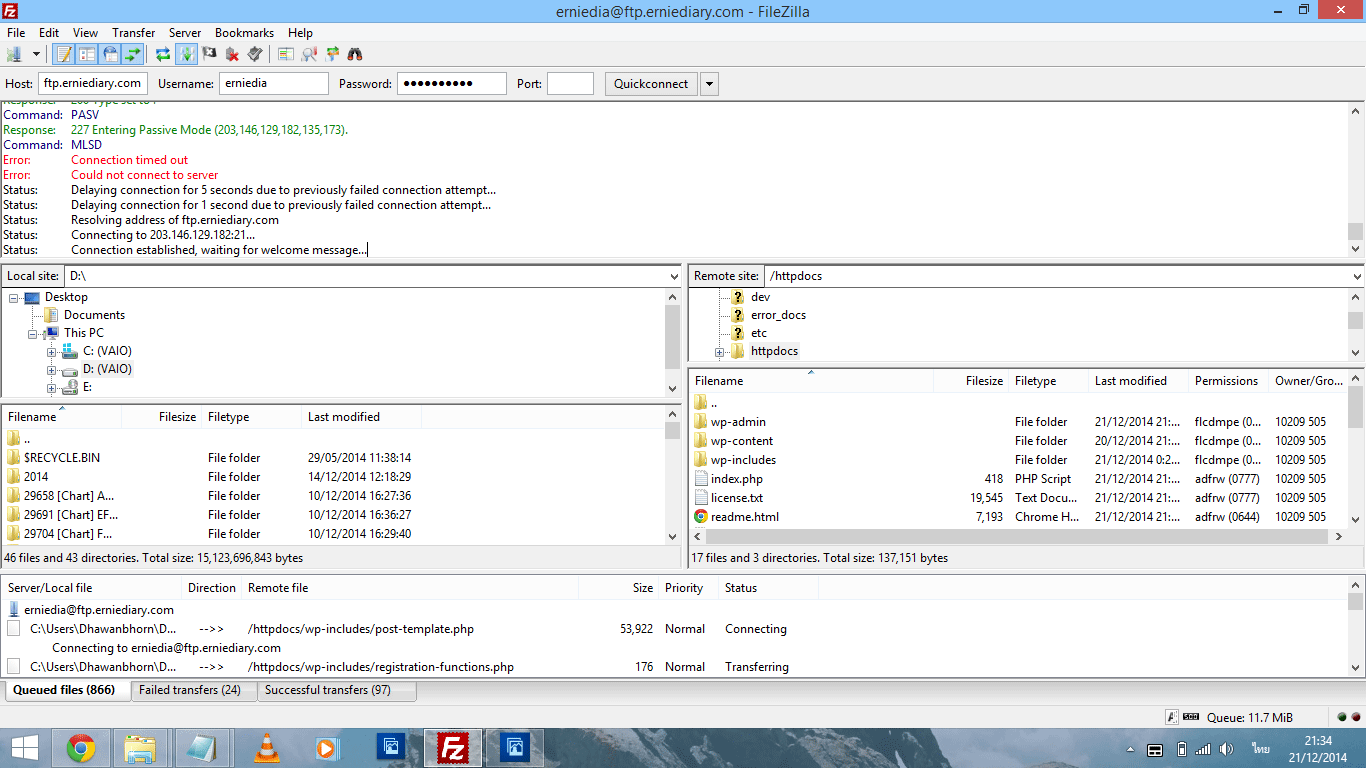Open VLC media player from the taskbar
The image size is (1366, 768).
point(266,748)
